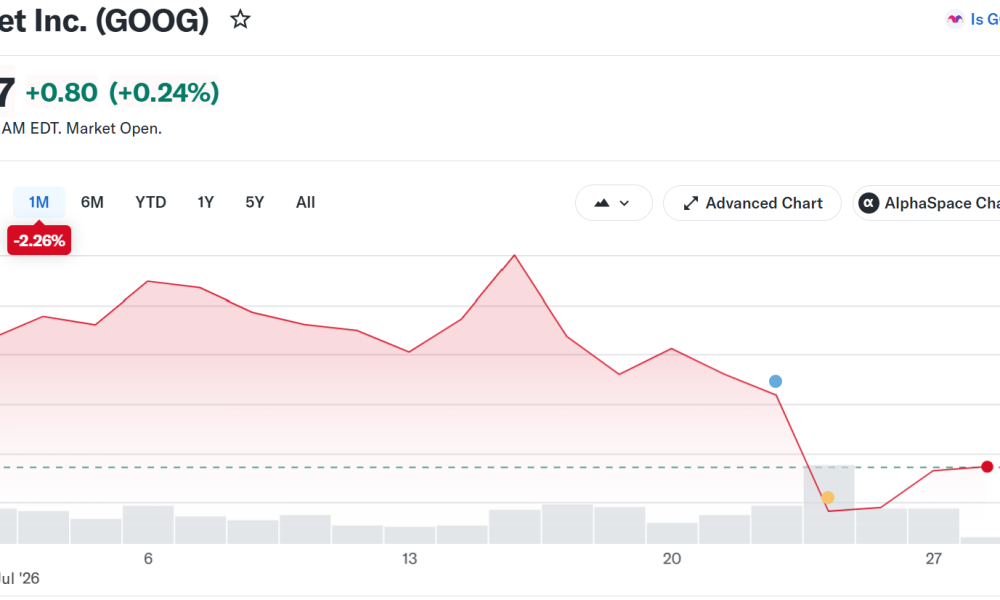
Task: Click the orange event dot on the chart
Action: coord(828,497)
